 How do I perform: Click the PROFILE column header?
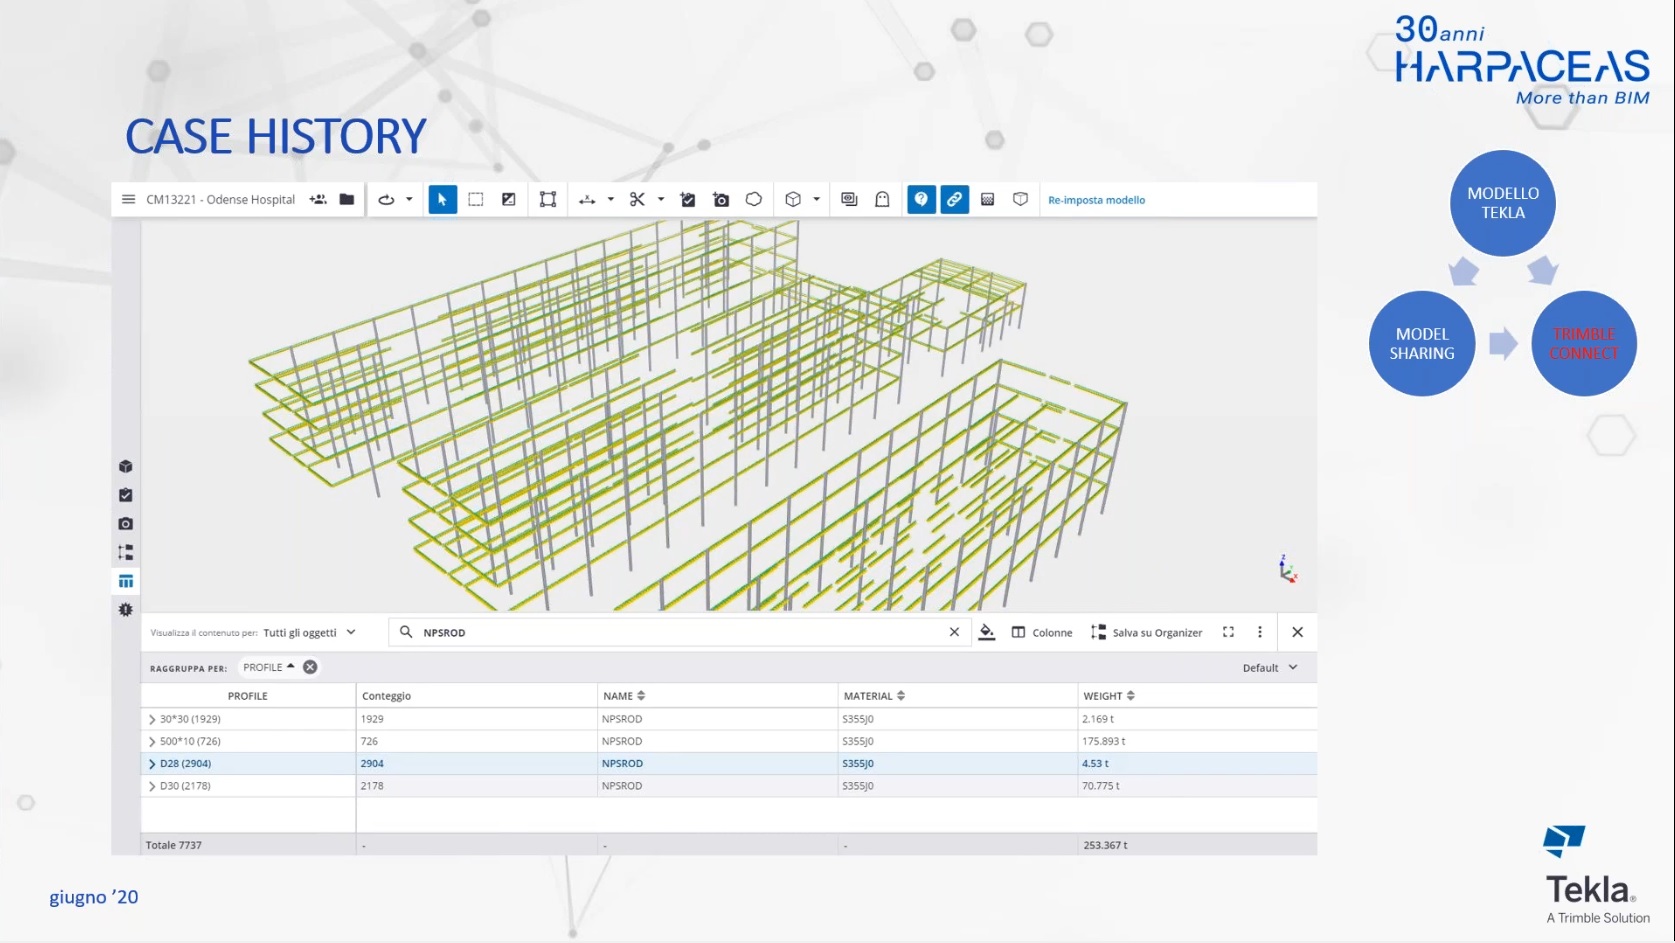[248, 696]
